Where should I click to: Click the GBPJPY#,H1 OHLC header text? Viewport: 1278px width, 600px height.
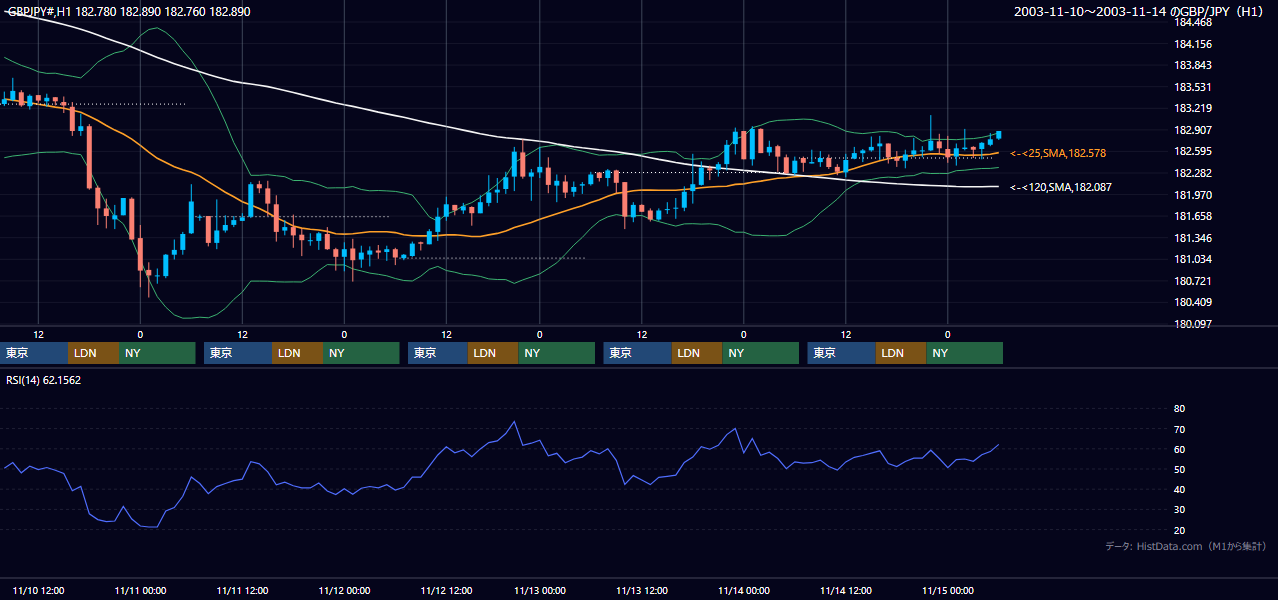129,12
